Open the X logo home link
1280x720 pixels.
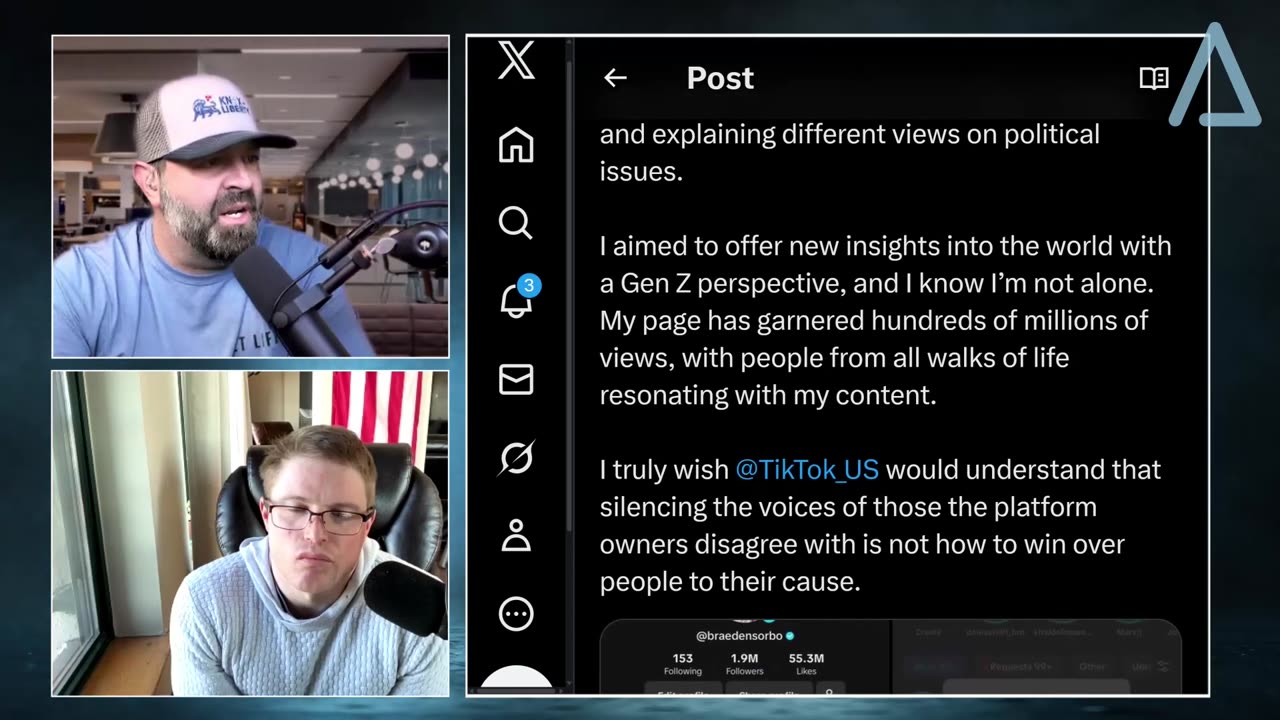(516, 61)
